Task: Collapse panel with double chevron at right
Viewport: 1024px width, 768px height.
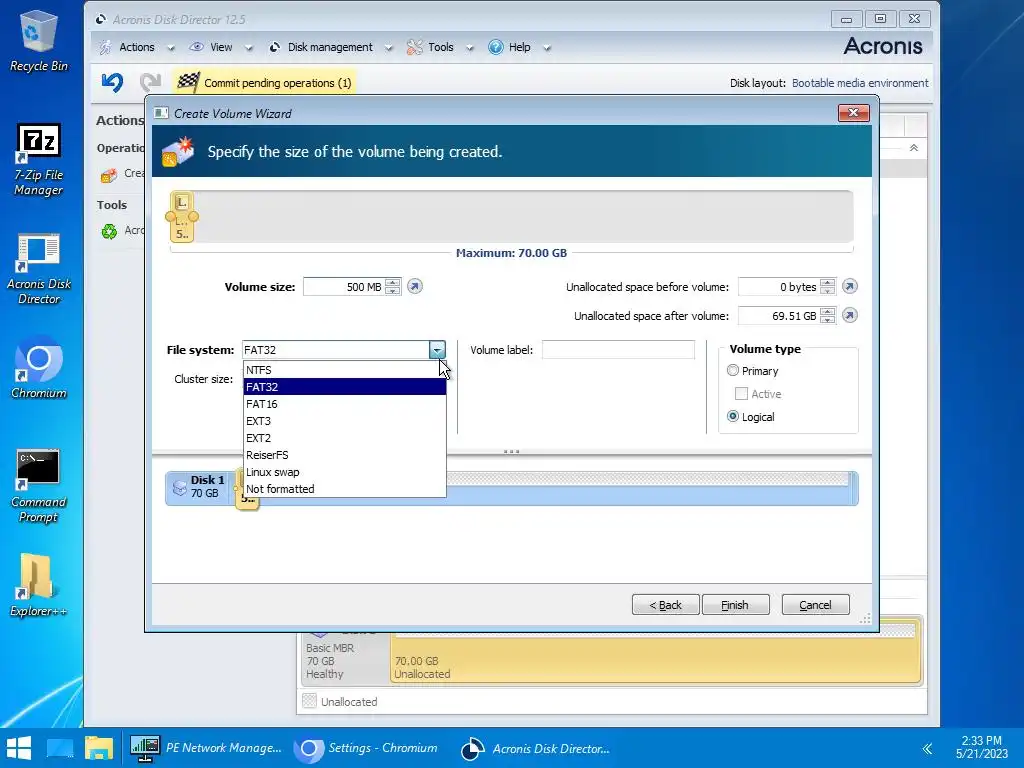Action: [914, 148]
